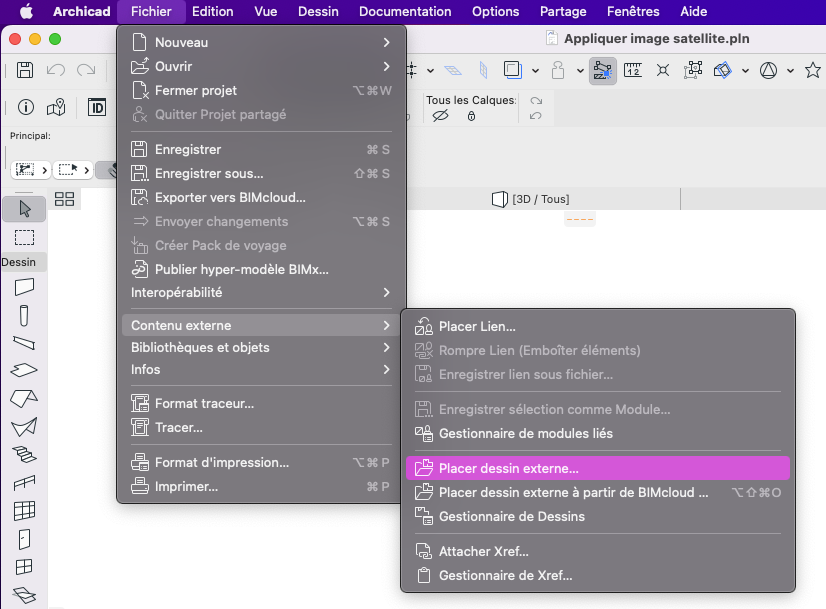Click the Save disk icon in toolbar
The height and width of the screenshot is (609, 826).
coord(25,70)
